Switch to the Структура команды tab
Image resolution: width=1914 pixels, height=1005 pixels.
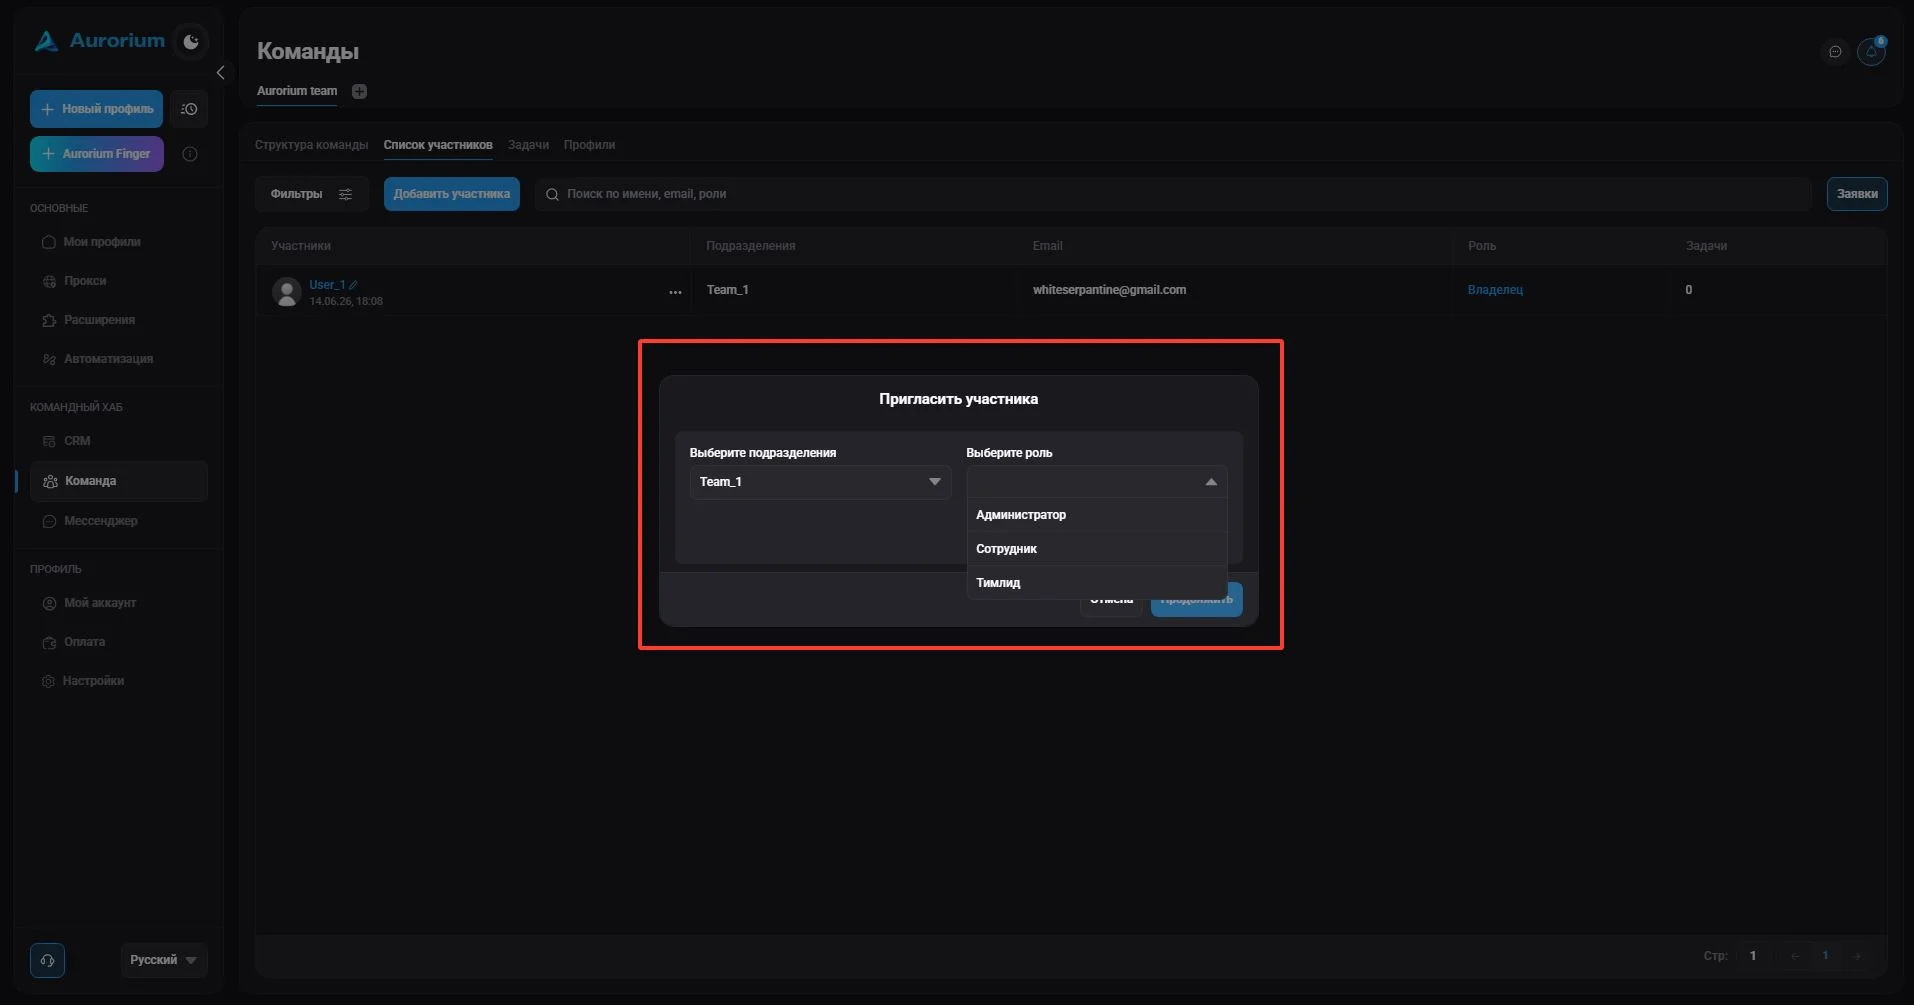[x=311, y=145]
